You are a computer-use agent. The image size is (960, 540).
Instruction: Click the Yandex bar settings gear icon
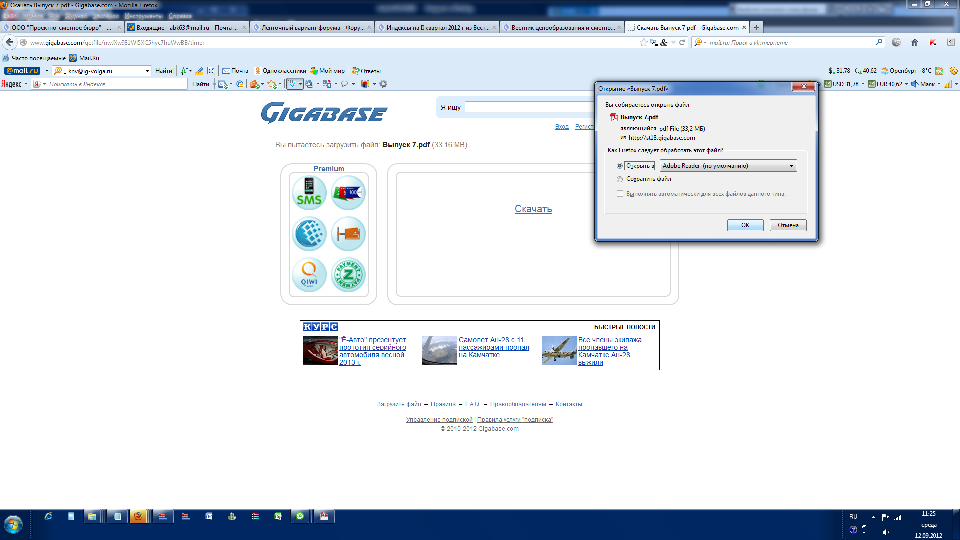[383, 84]
